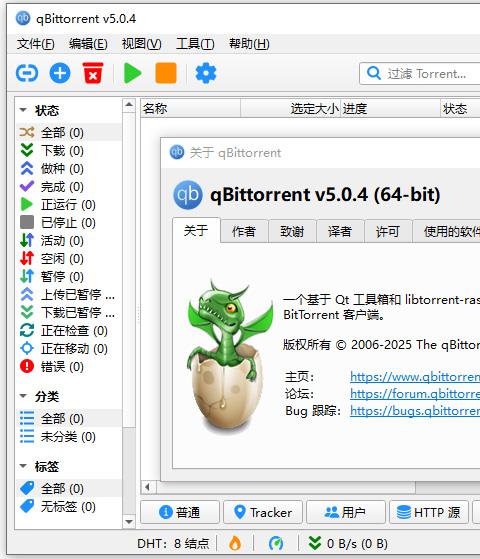
Task: Collapse the 状态 filter section
Action: (x=23, y=110)
